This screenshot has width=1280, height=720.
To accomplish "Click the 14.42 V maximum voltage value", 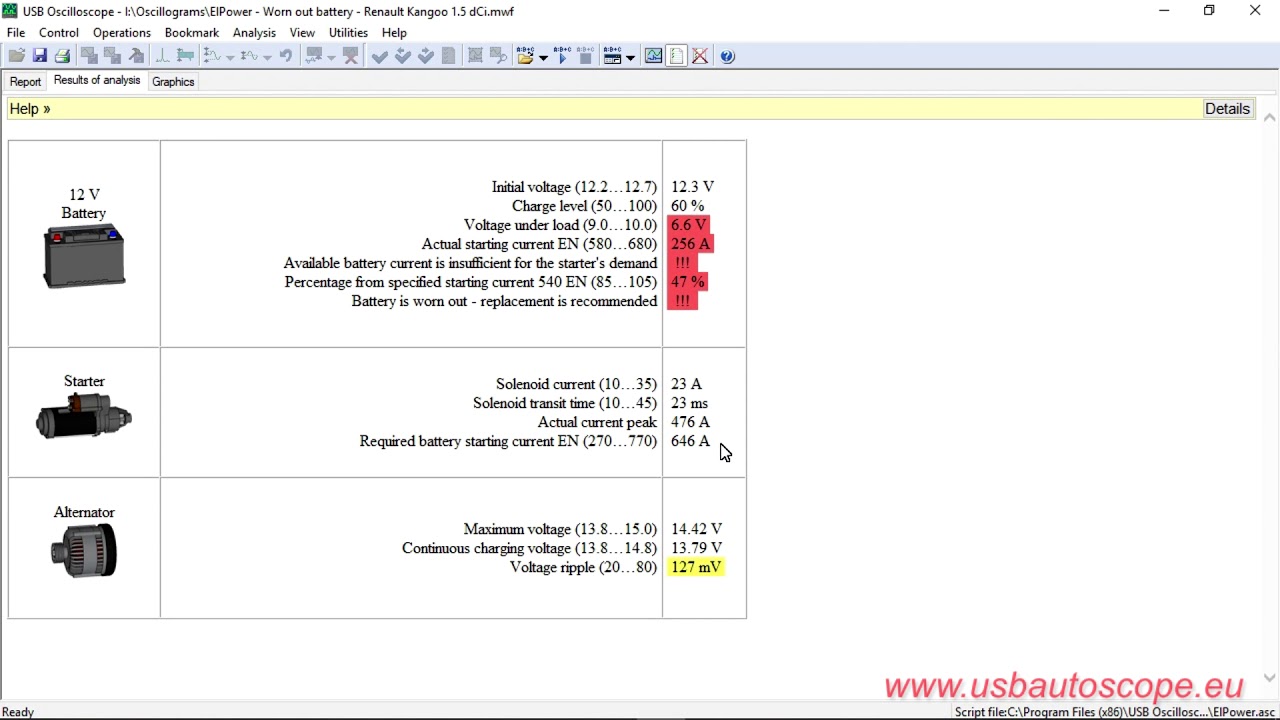I will tap(696, 529).
